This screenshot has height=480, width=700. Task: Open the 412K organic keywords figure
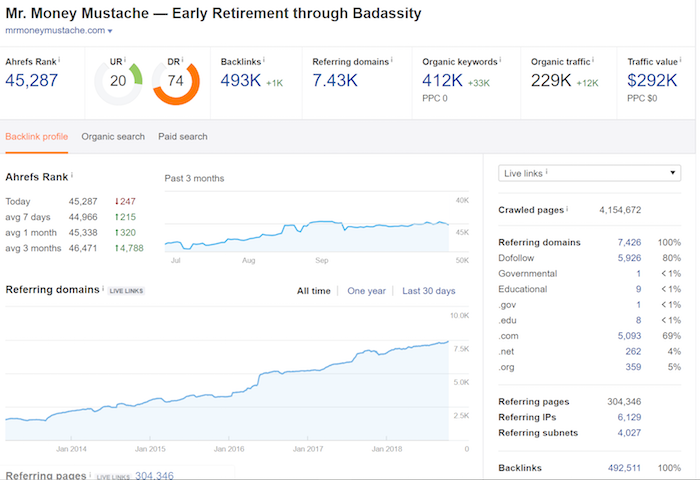pyautogui.click(x=442, y=80)
